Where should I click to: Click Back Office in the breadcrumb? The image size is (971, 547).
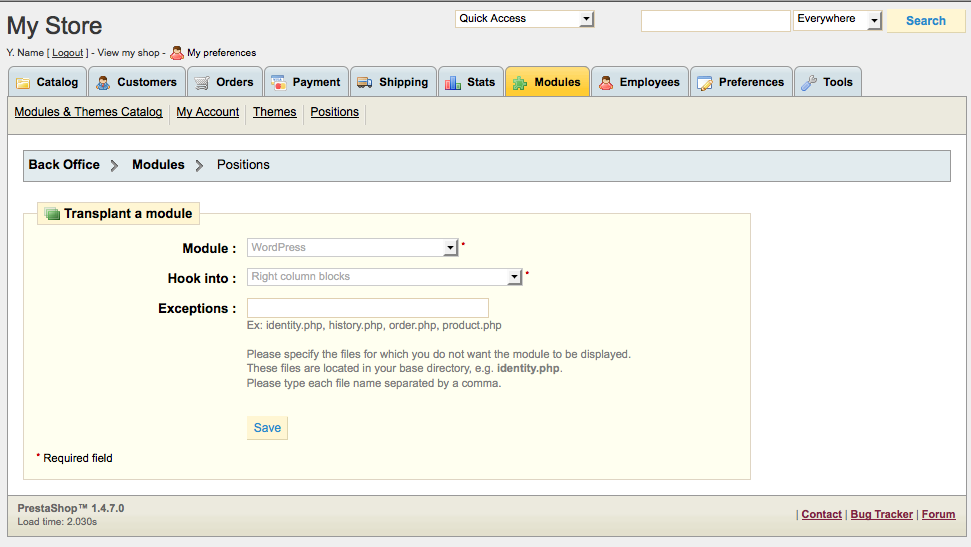pyautogui.click(x=64, y=165)
